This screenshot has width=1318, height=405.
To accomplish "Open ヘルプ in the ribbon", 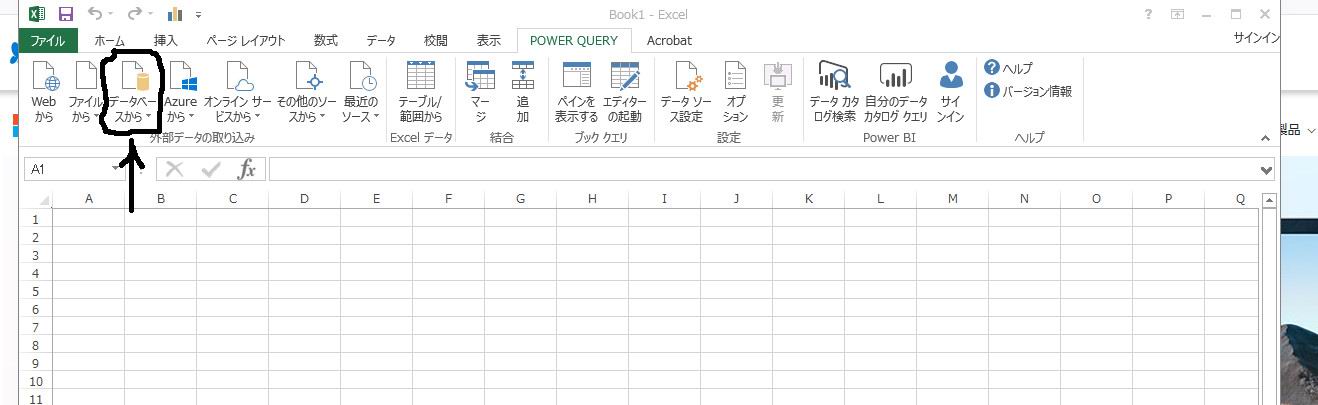I will pos(1009,68).
